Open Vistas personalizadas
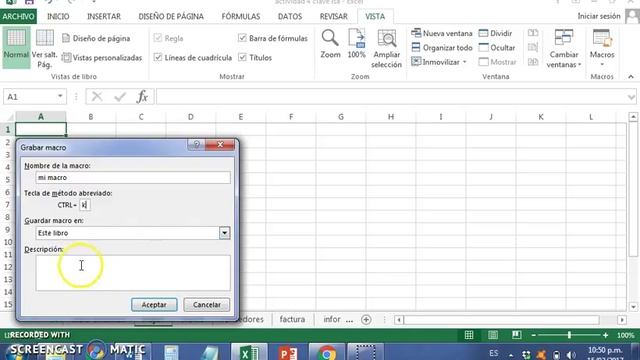This screenshot has width=640, height=360. (102, 58)
